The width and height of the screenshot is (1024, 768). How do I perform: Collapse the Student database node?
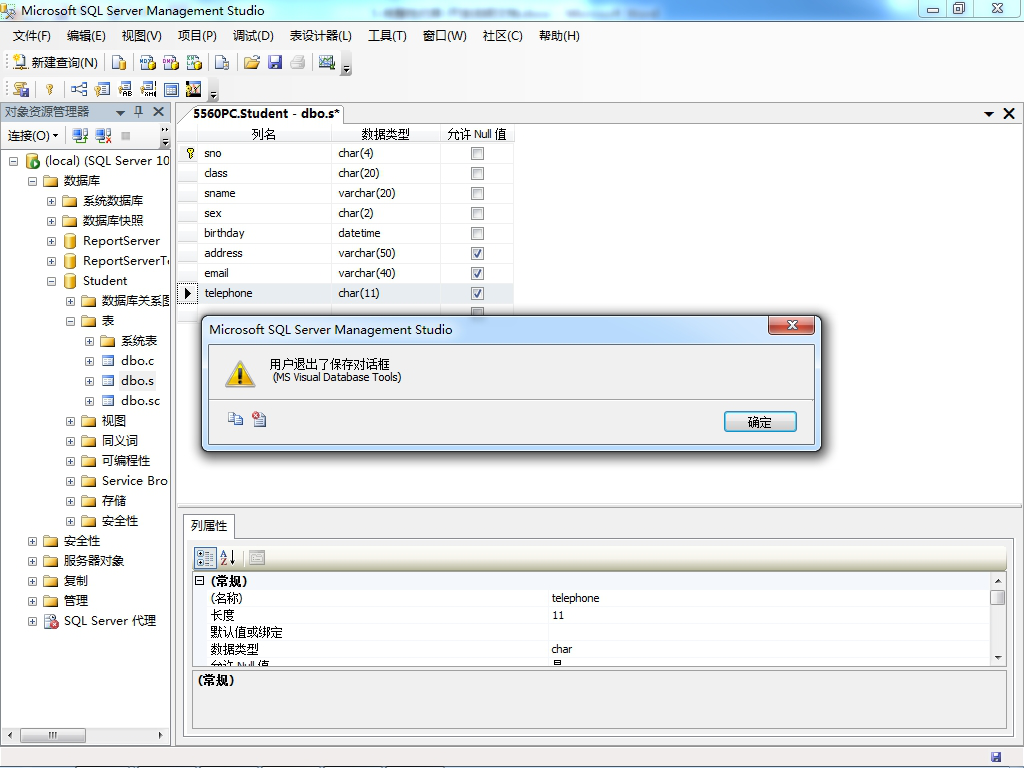[52, 281]
